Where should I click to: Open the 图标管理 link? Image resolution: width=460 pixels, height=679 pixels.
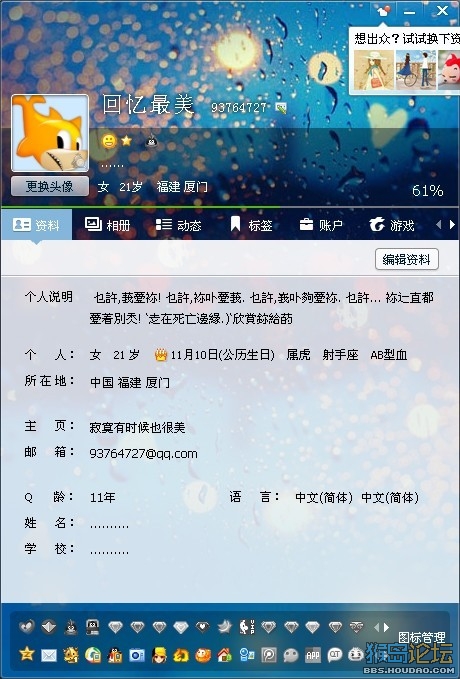tap(421, 637)
